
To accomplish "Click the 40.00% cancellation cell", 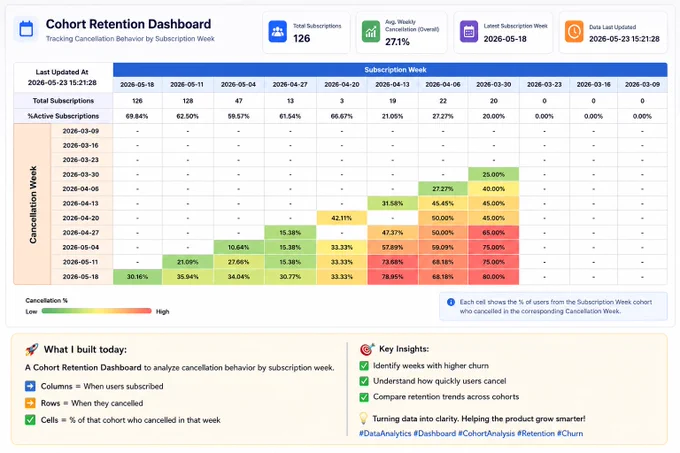I will pyautogui.click(x=494, y=189).
